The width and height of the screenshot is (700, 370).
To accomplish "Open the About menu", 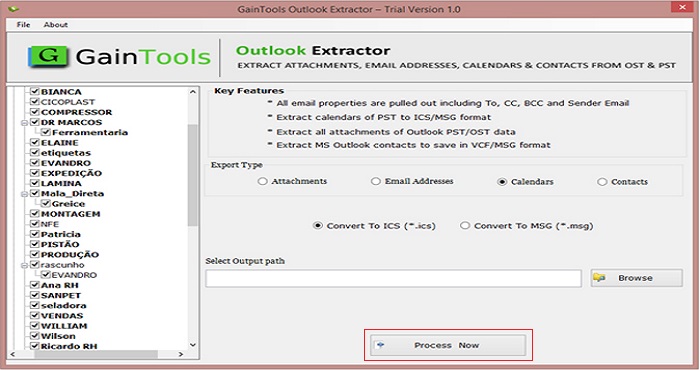I will [x=56, y=25].
